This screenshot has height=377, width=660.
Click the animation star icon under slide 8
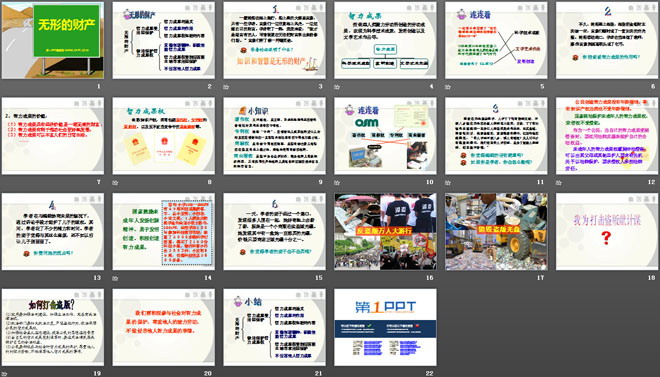point(115,182)
